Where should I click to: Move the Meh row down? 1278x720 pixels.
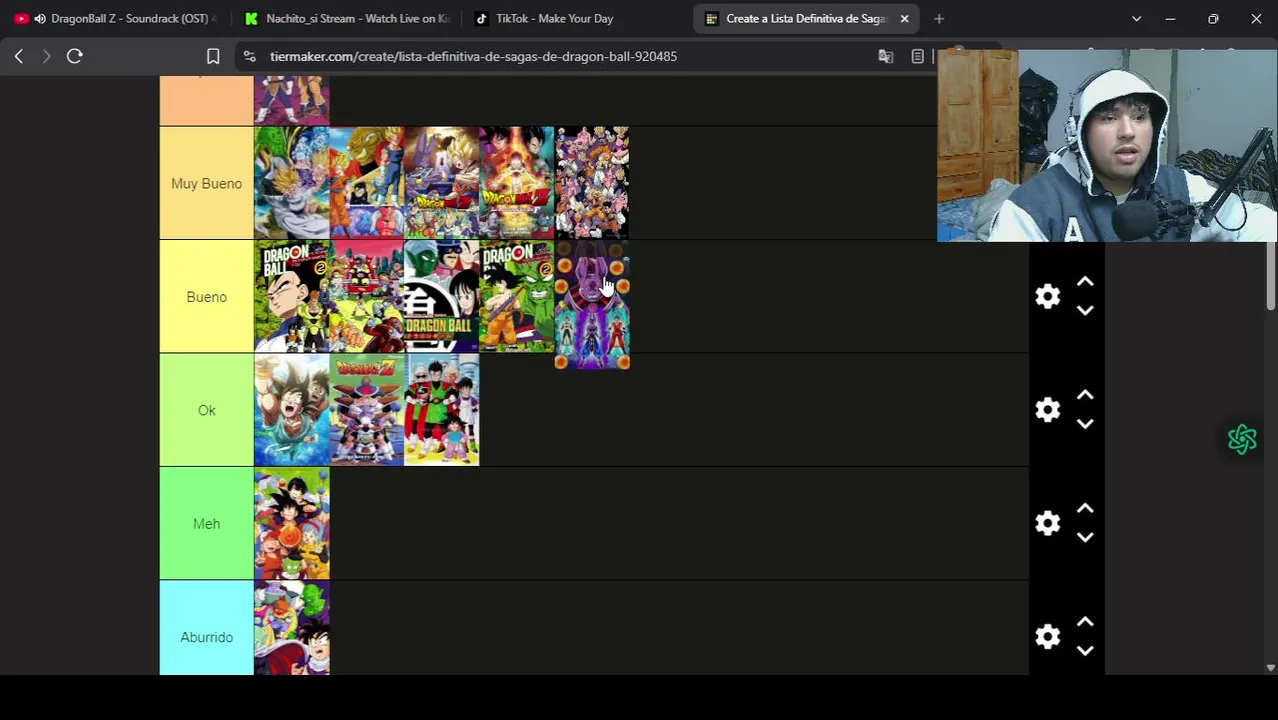click(x=1085, y=537)
